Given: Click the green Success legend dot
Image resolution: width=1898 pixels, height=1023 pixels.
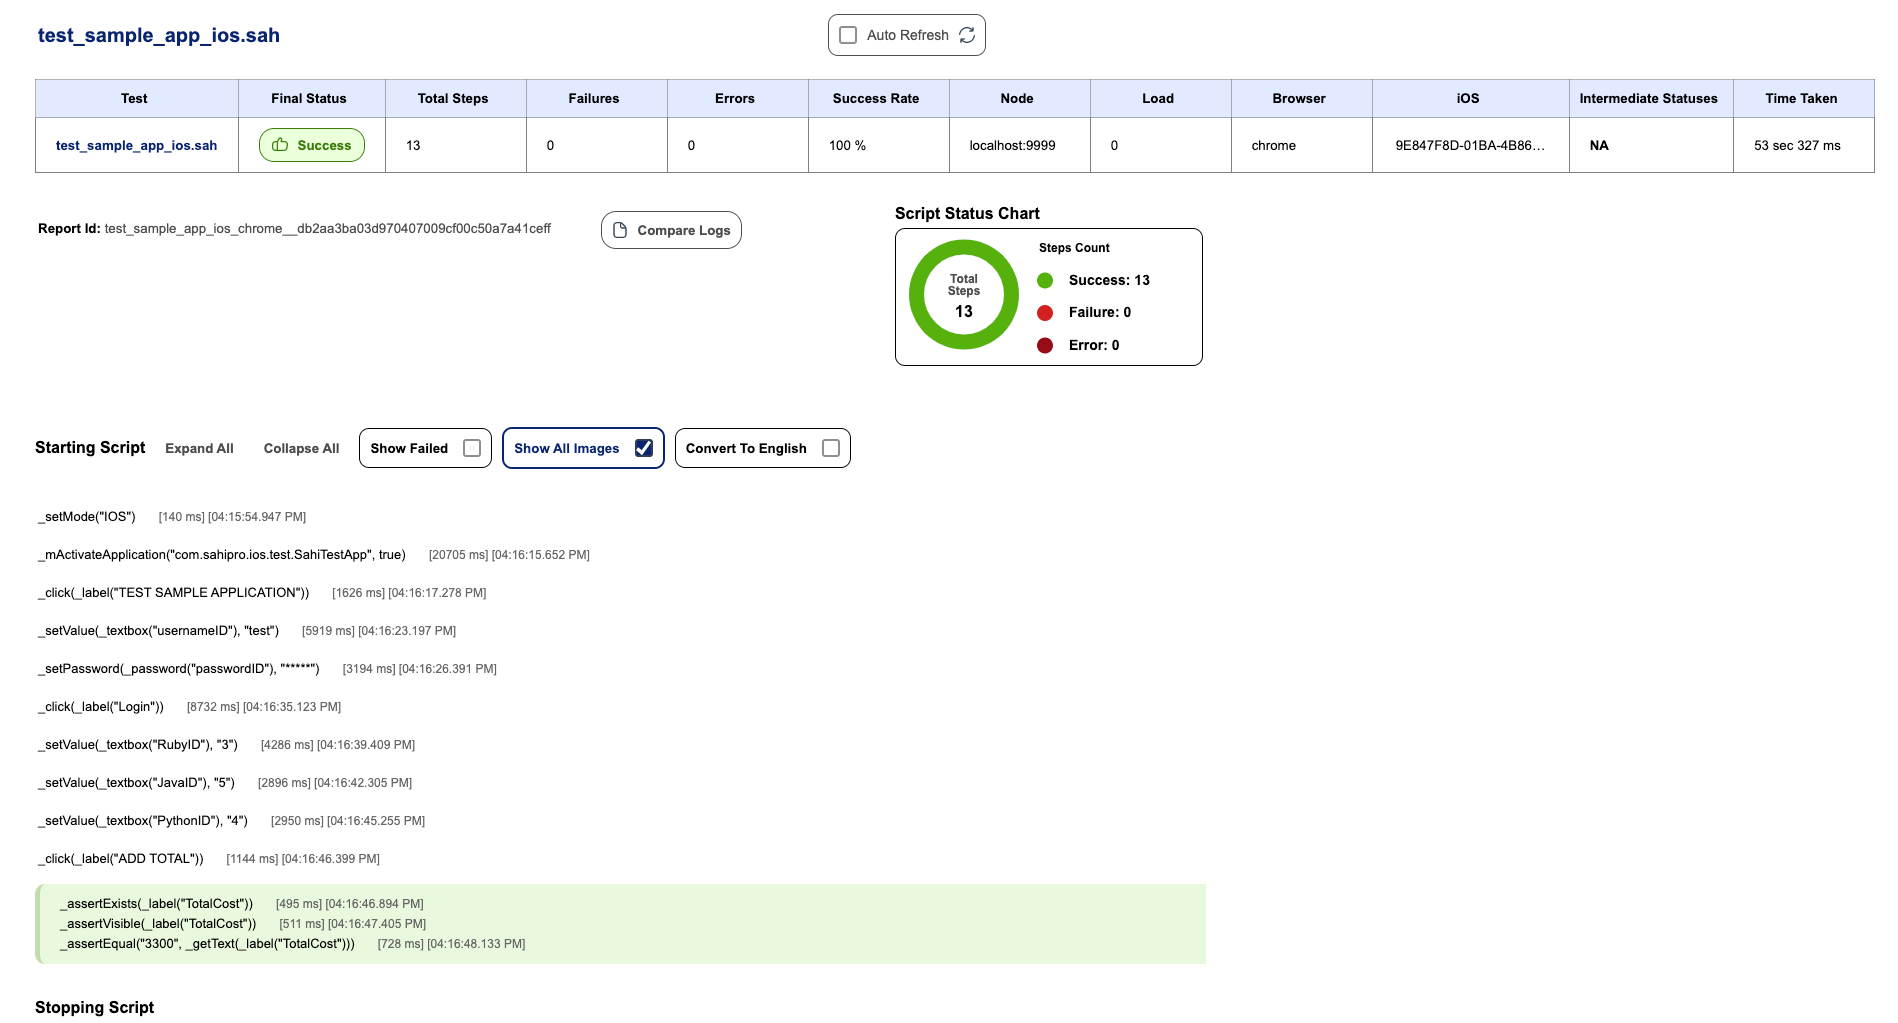Looking at the screenshot, I should click(x=1045, y=280).
